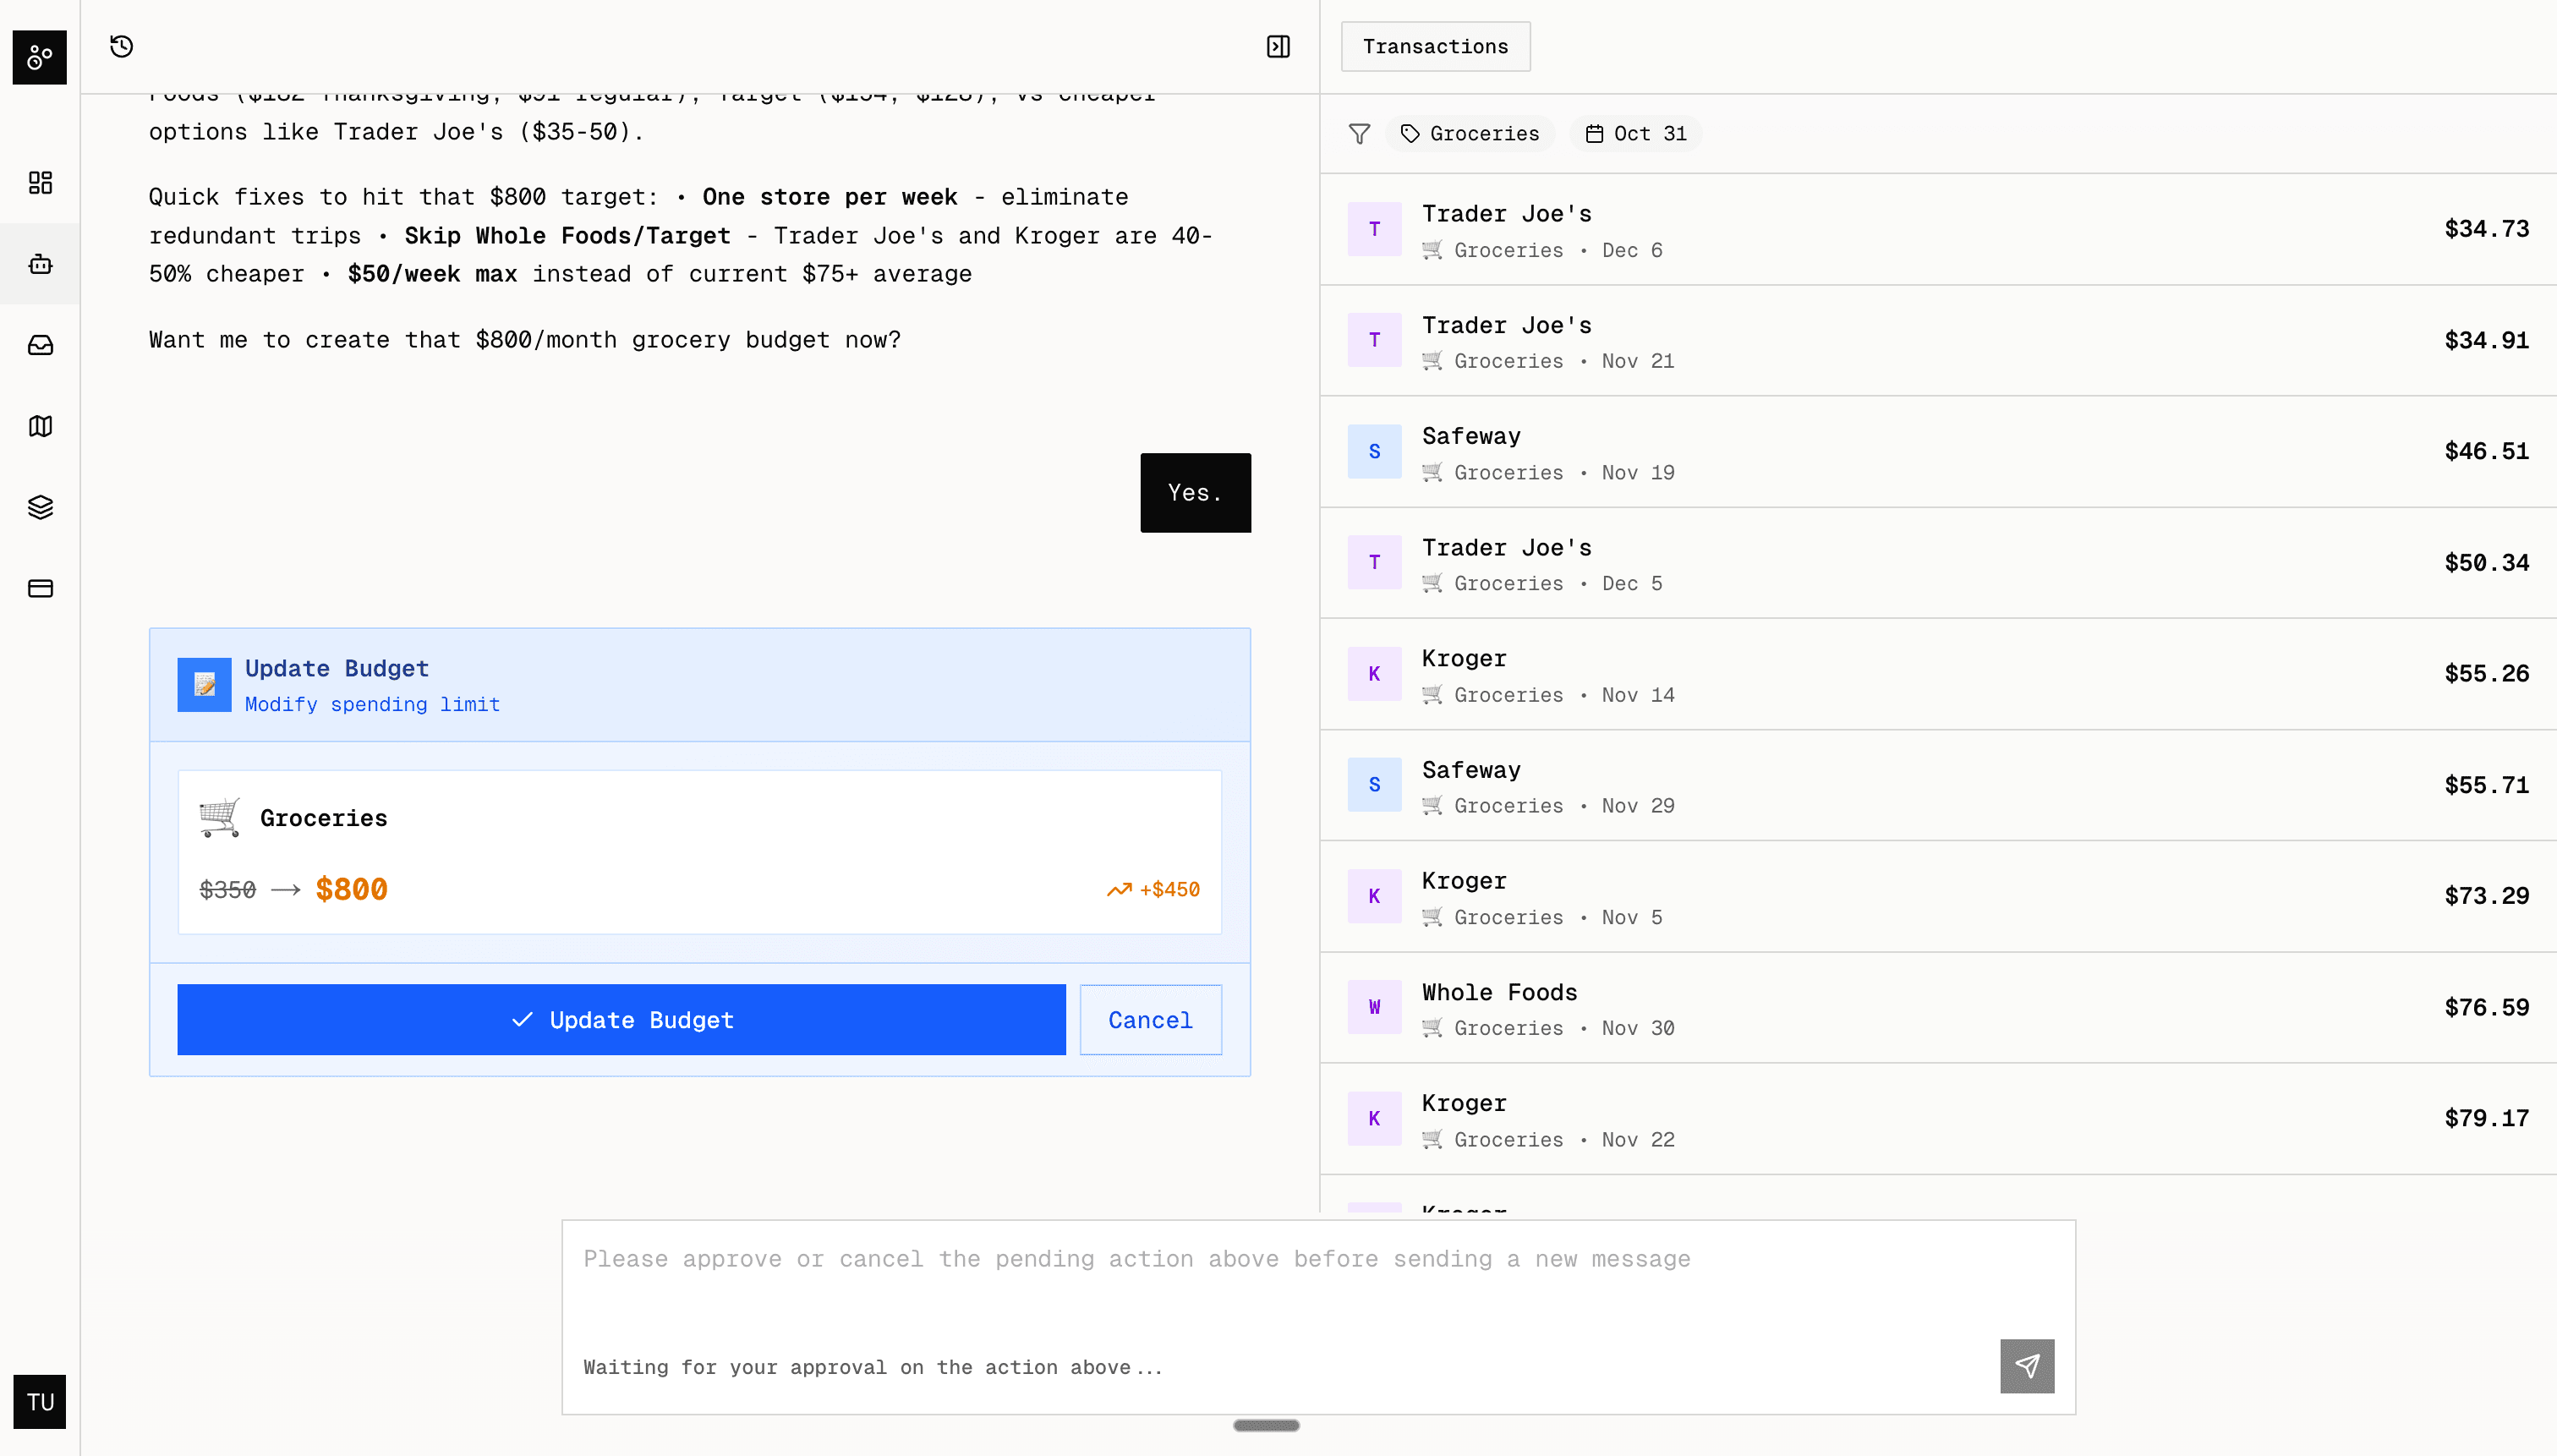Collapse the chat panel with the sidebar toggle icon
The width and height of the screenshot is (2557, 1456).
point(1277,46)
